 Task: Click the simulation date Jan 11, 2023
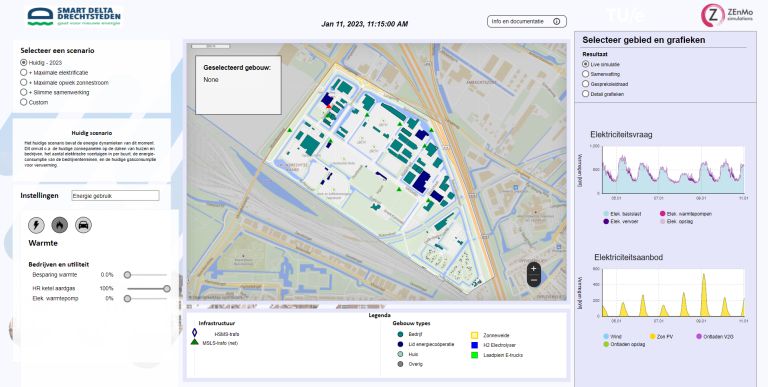(364, 24)
